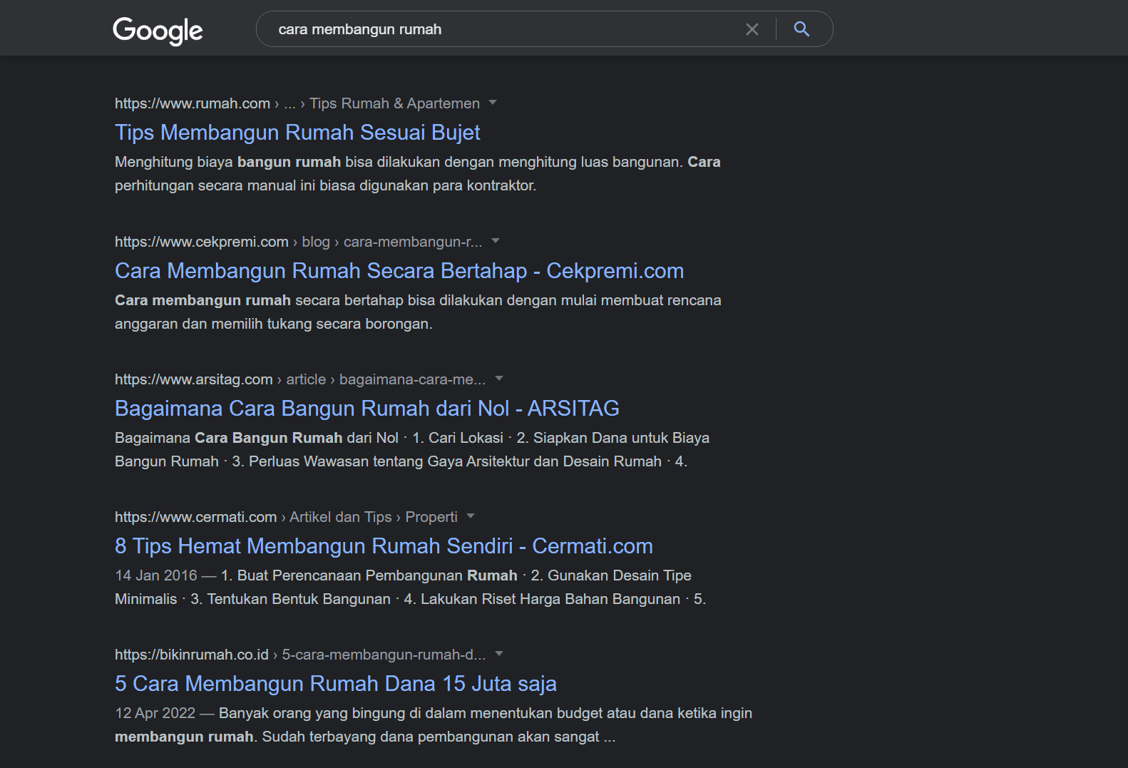
Task: Expand the options arrow next to the Cekpremi breadcrumb
Action: (x=497, y=241)
